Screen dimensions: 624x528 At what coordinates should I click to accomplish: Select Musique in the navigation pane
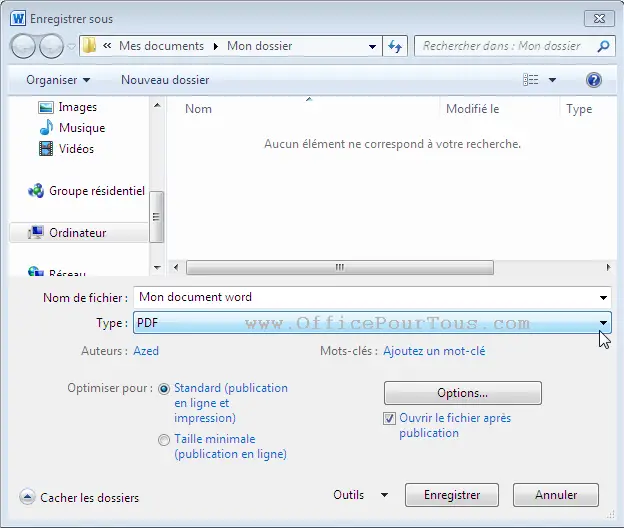point(82,128)
